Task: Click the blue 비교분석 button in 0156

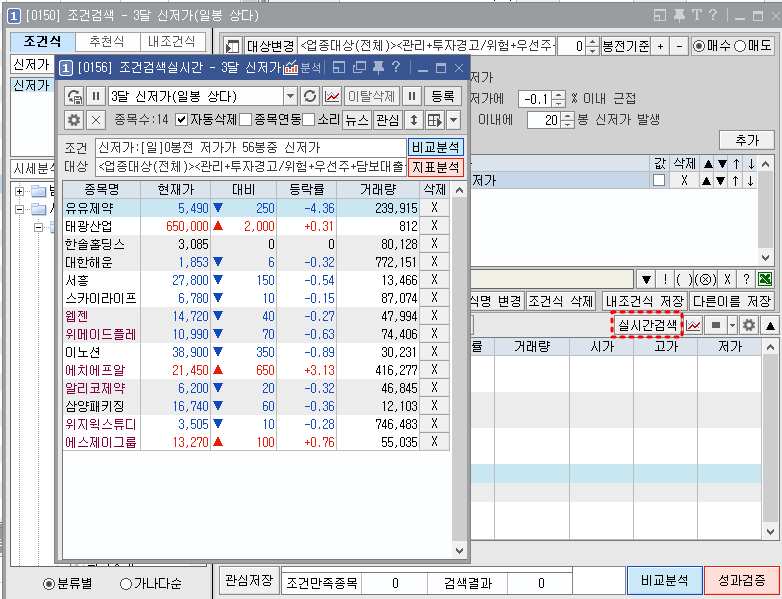Action: [x=436, y=148]
